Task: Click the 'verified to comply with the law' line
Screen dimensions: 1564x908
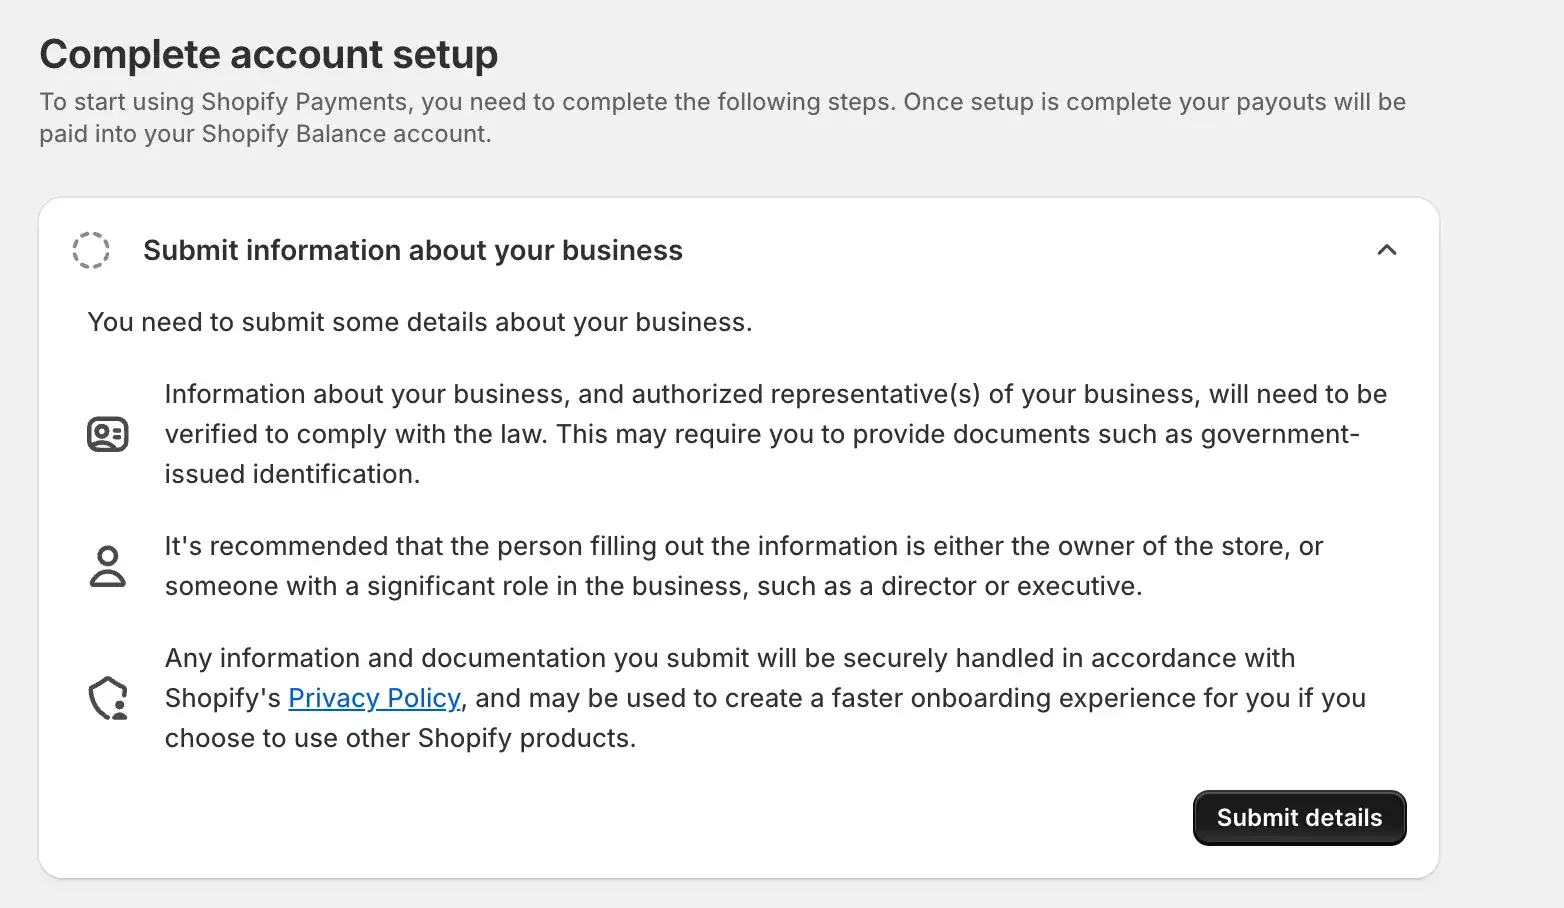Action: pyautogui.click(x=761, y=434)
